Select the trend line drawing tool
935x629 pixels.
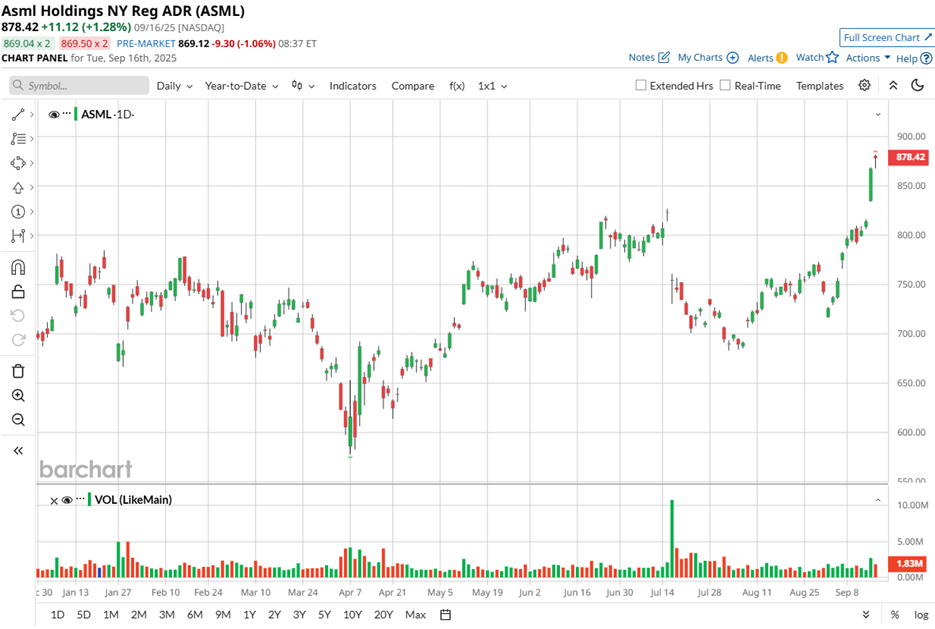pos(18,114)
